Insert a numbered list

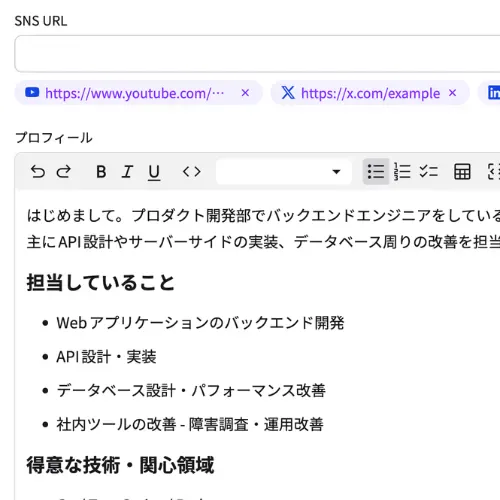point(402,172)
